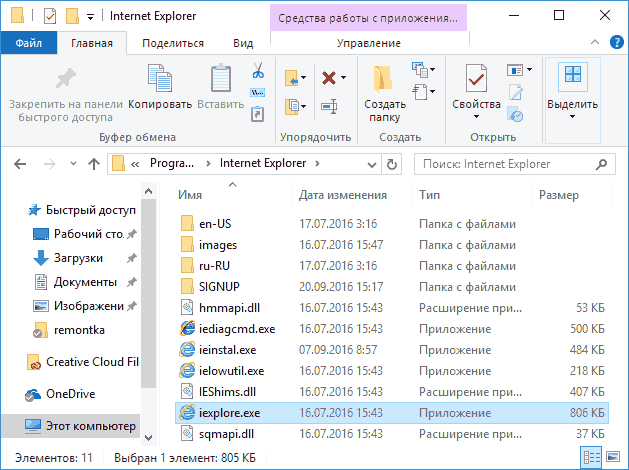Click navigation pane scrollbar up arrow
Image resolution: width=629 pixels, height=470 pixels.
pyautogui.click(x=148, y=191)
